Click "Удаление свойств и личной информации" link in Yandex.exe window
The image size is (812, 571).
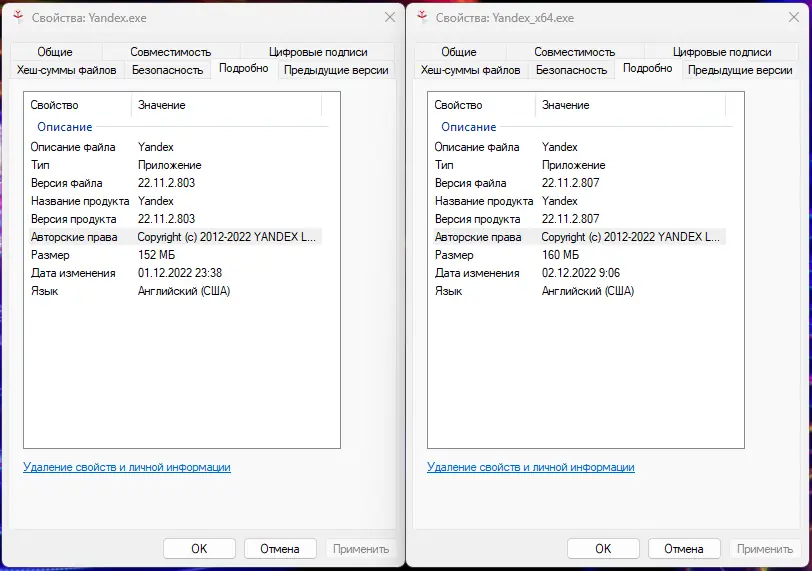click(127, 467)
